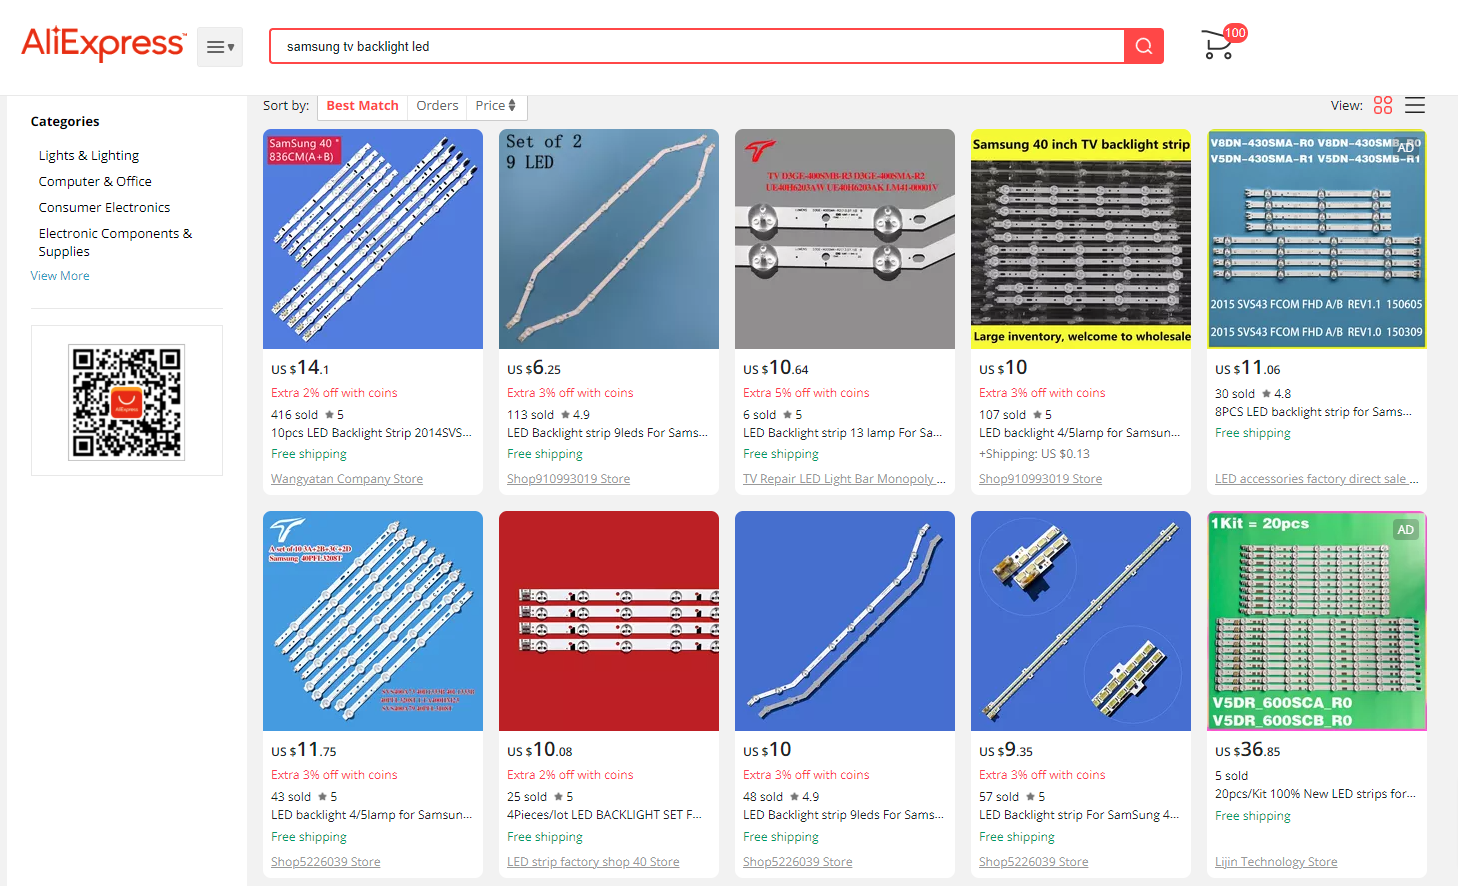The height and width of the screenshot is (886, 1458).
Task: Switch to grid view icon
Action: pyautogui.click(x=1383, y=105)
